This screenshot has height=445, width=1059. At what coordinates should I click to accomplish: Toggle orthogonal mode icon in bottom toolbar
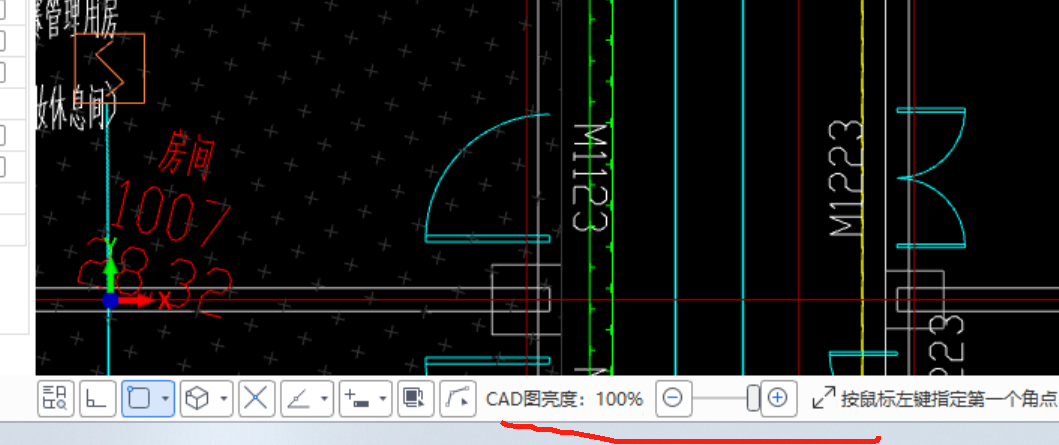[97, 398]
